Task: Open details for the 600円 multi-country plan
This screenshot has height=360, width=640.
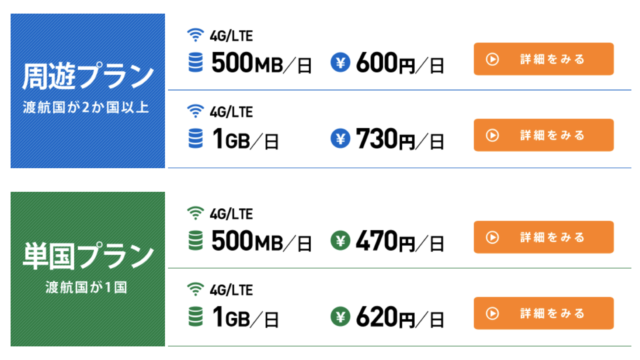Action: [x=543, y=59]
